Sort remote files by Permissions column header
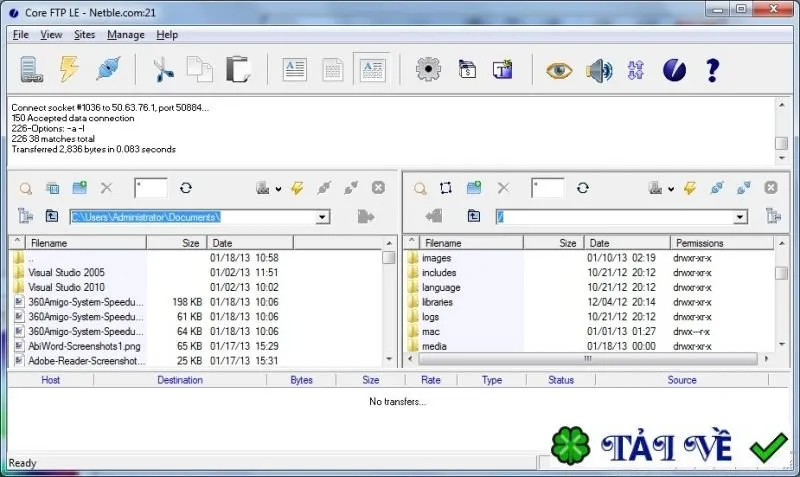 click(722, 243)
